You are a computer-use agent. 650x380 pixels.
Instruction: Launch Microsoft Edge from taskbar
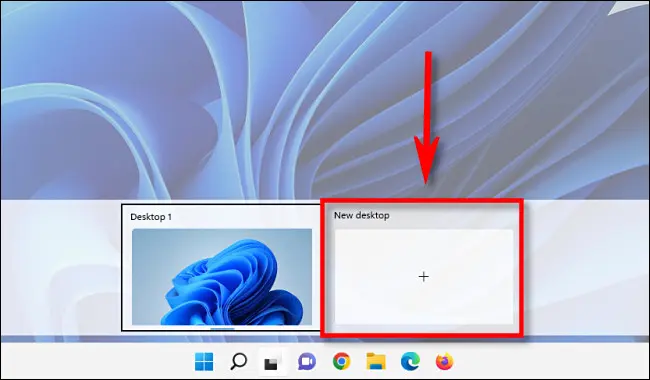click(x=410, y=361)
